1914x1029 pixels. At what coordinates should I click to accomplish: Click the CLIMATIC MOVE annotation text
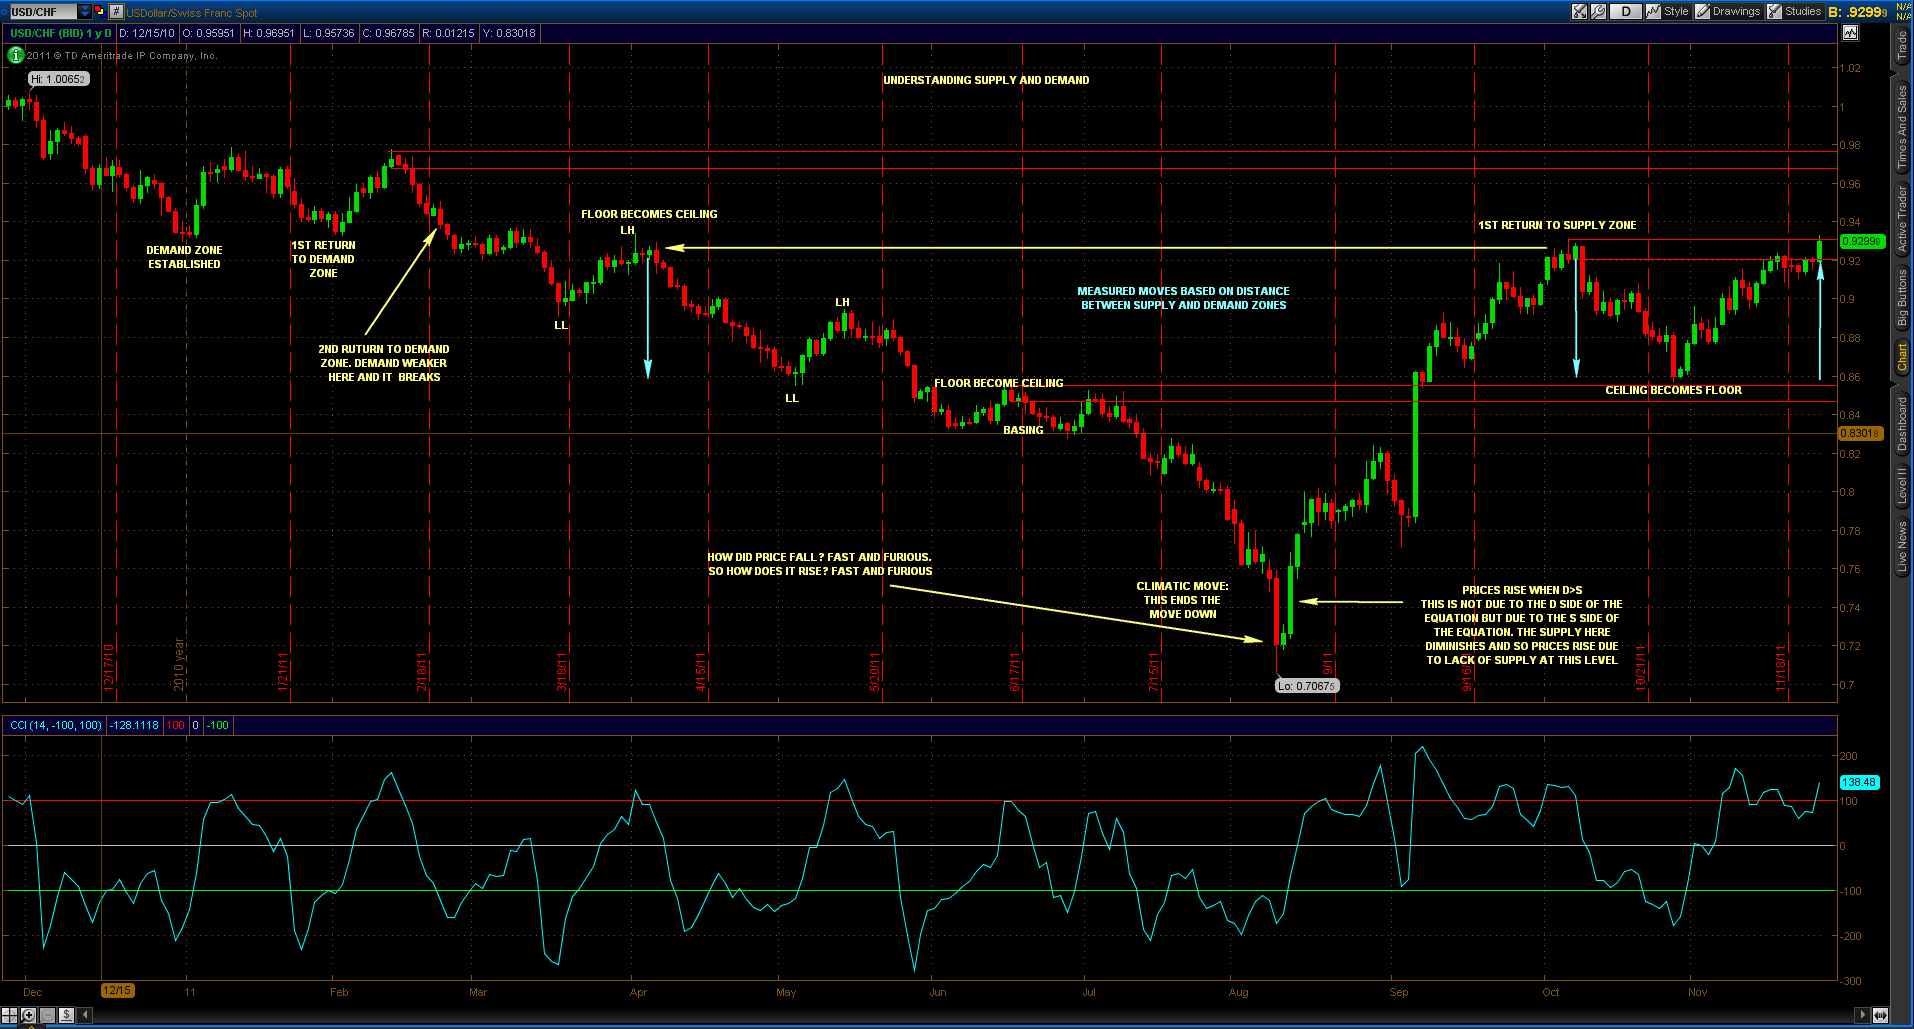1182,600
